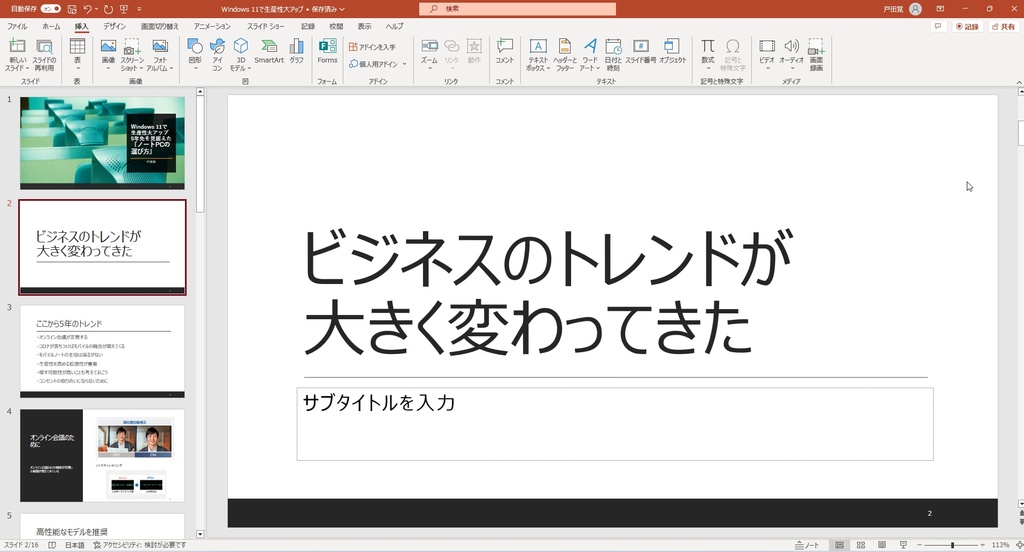Collapse the ribbon with the chevron
This screenshot has height=552, width=1024.
point(1019,82)
